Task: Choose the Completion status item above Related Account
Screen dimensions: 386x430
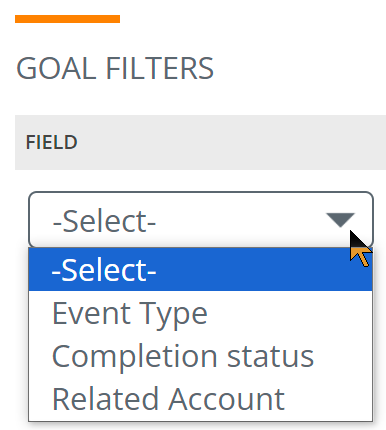Action: pos(200,356)
